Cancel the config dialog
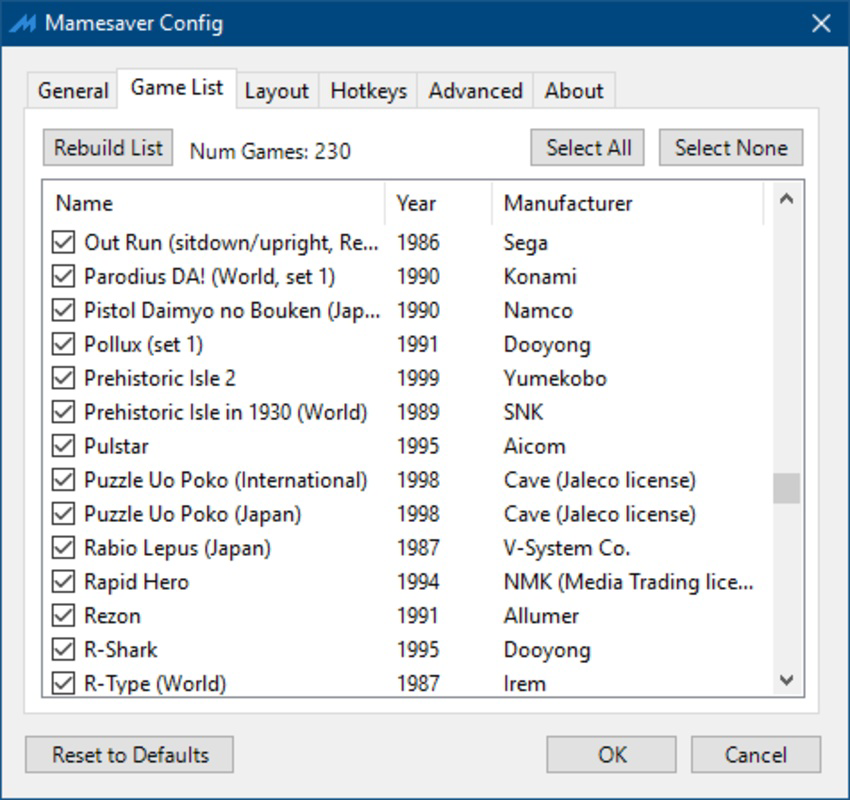Viewport: 850px width, 800px height. click(756, 754)
